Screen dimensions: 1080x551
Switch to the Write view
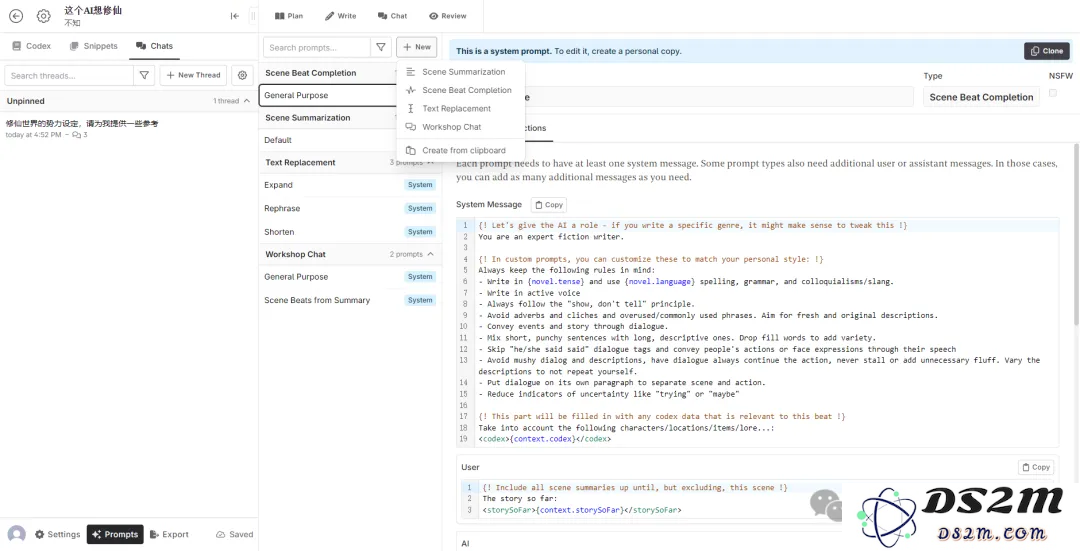click(x=340, y=16)
